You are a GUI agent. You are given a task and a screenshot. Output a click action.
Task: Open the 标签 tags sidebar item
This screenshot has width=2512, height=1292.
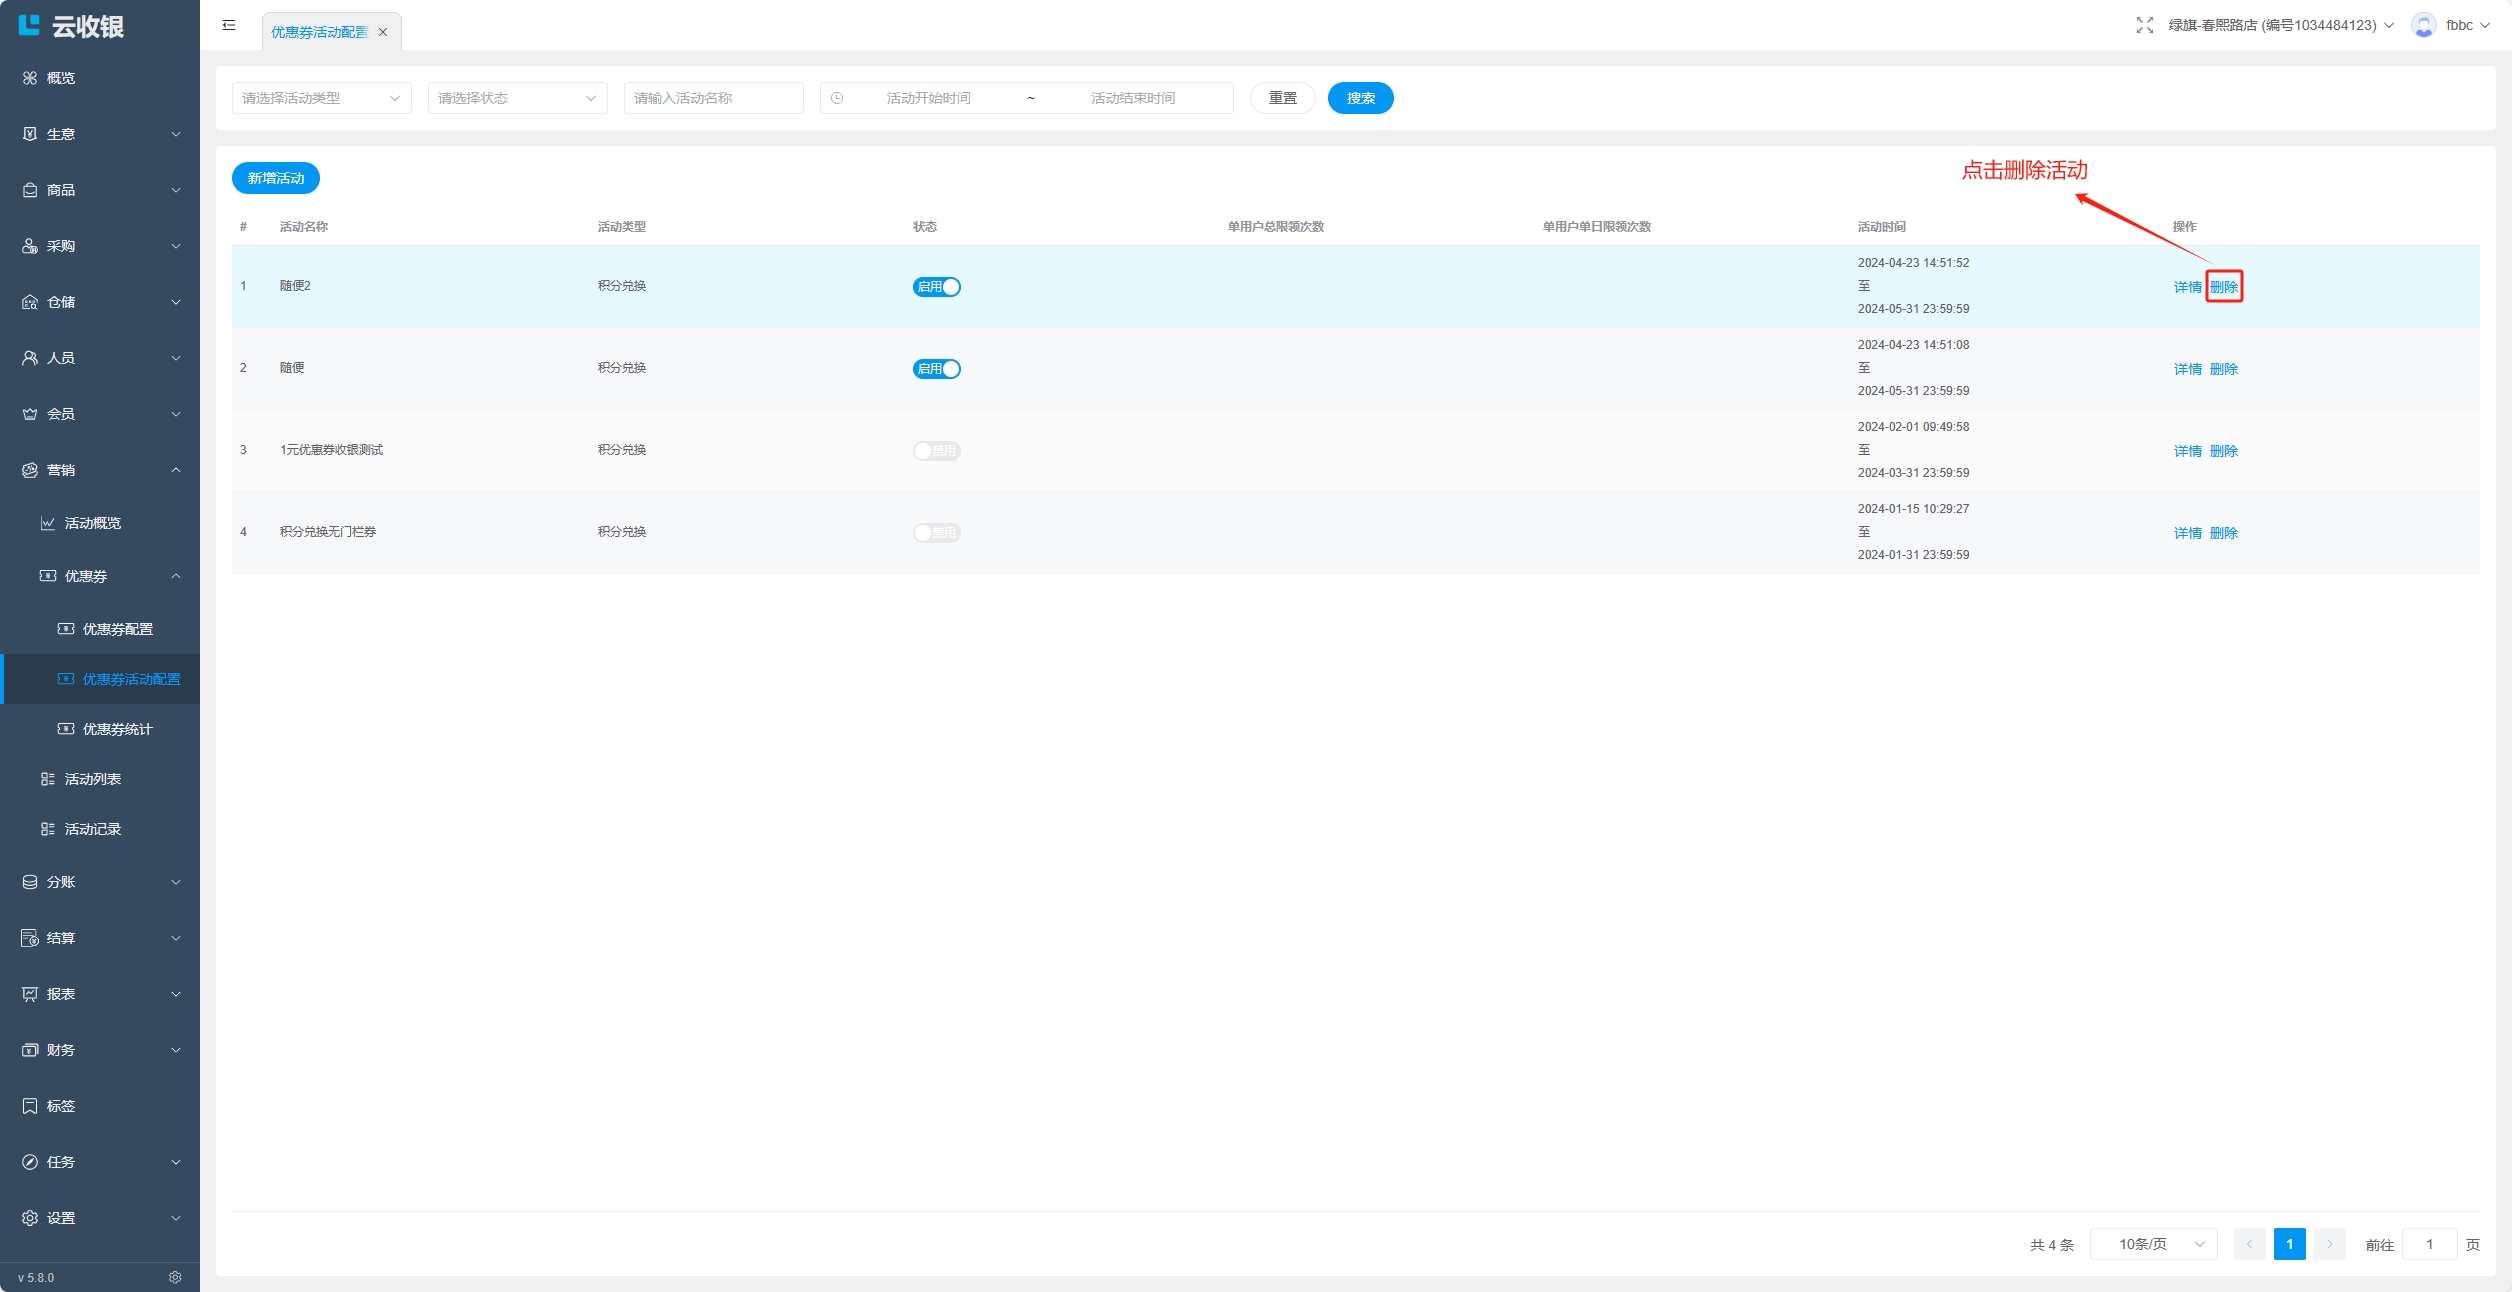point(61,1106)
